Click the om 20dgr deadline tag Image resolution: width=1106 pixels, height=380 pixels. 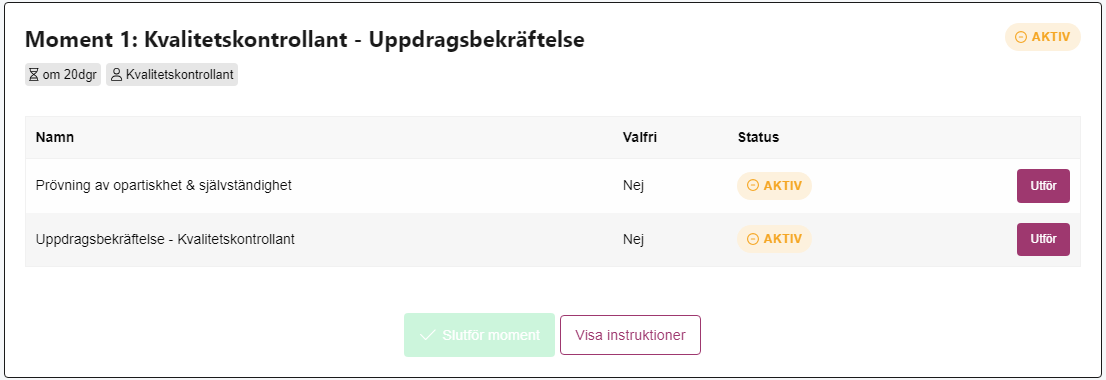point(63,75)
